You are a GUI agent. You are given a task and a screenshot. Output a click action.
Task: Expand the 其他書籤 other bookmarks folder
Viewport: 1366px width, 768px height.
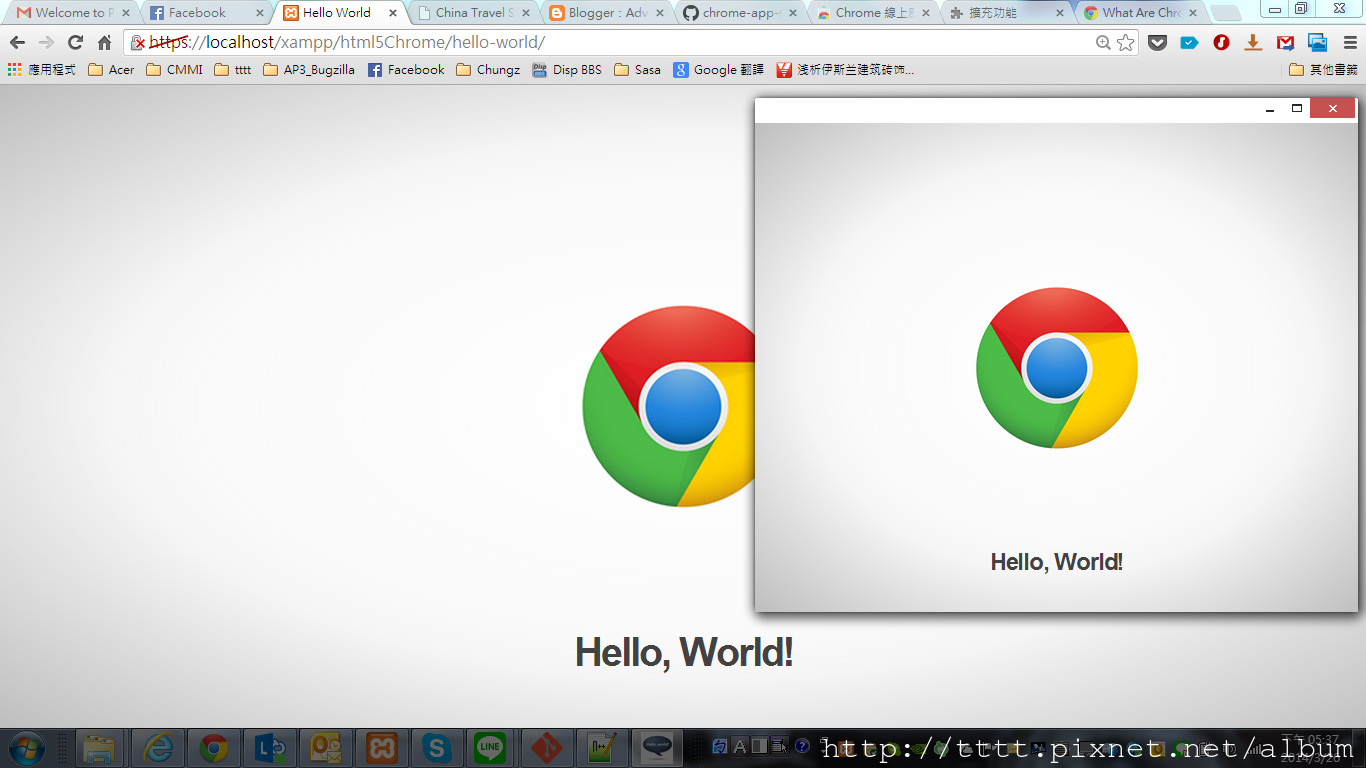click(x=1323, y=70)
